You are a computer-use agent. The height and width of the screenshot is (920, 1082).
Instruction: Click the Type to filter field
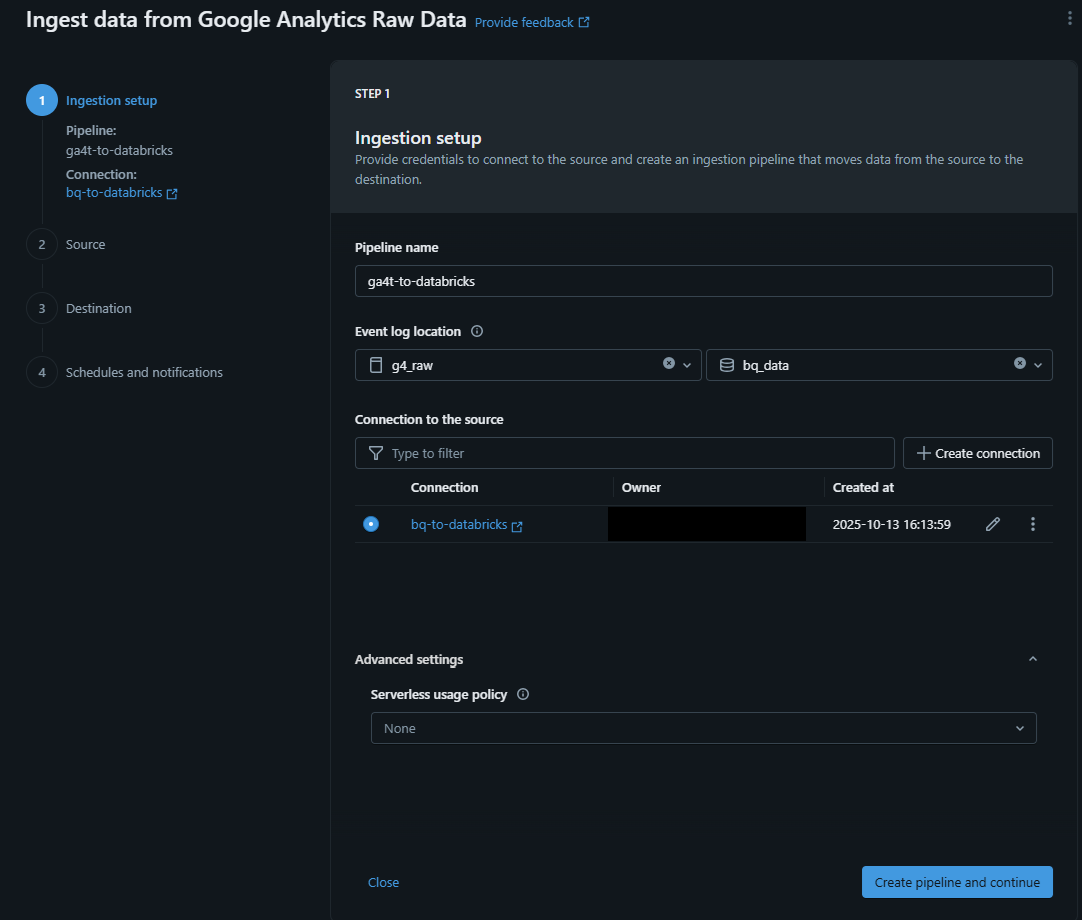624,453
